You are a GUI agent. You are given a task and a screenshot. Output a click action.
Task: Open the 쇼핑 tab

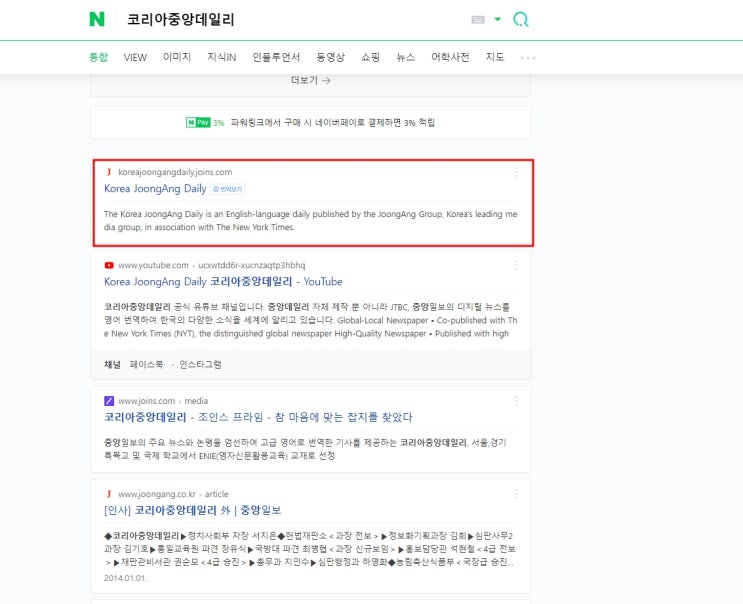[370, 57]
